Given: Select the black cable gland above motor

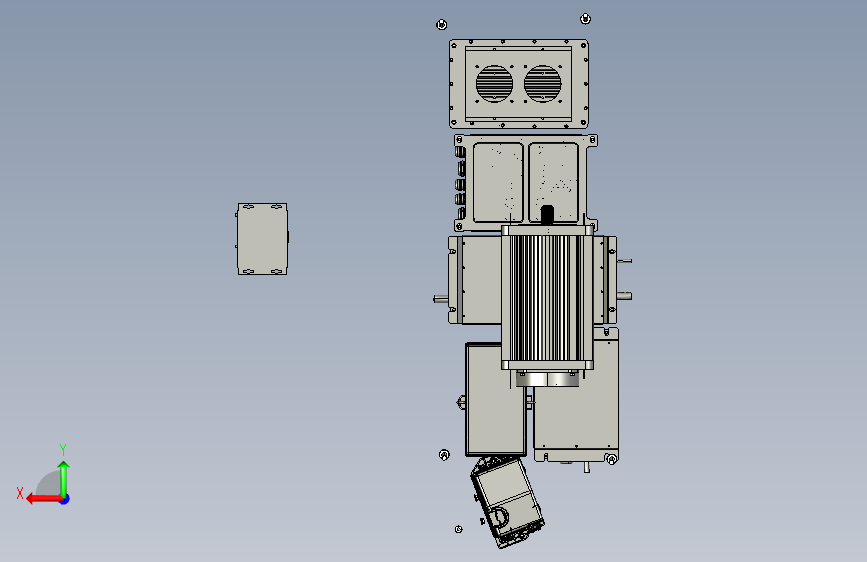Looking at the screenshot, I should [x=547, y=215].
